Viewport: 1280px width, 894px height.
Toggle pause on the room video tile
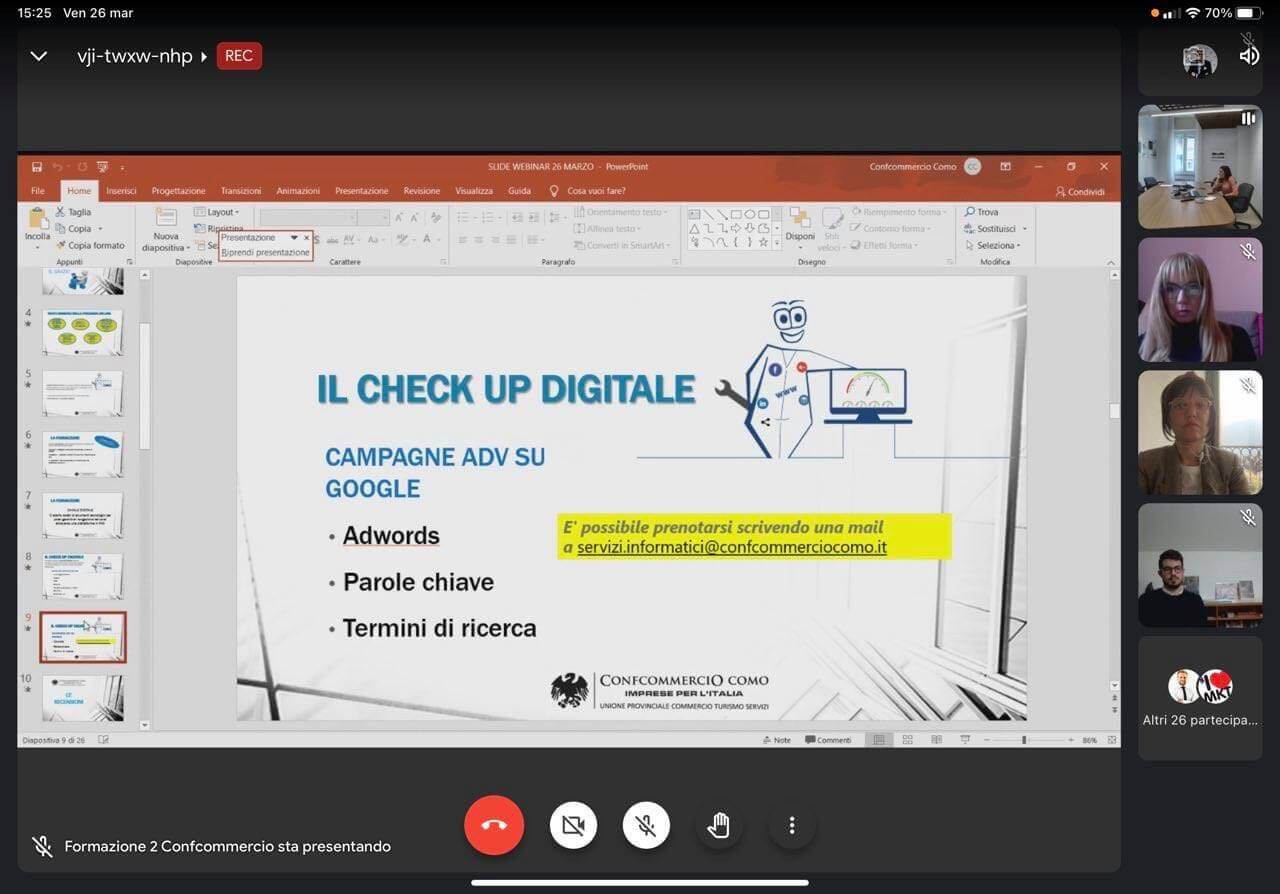coord(1247,118)
